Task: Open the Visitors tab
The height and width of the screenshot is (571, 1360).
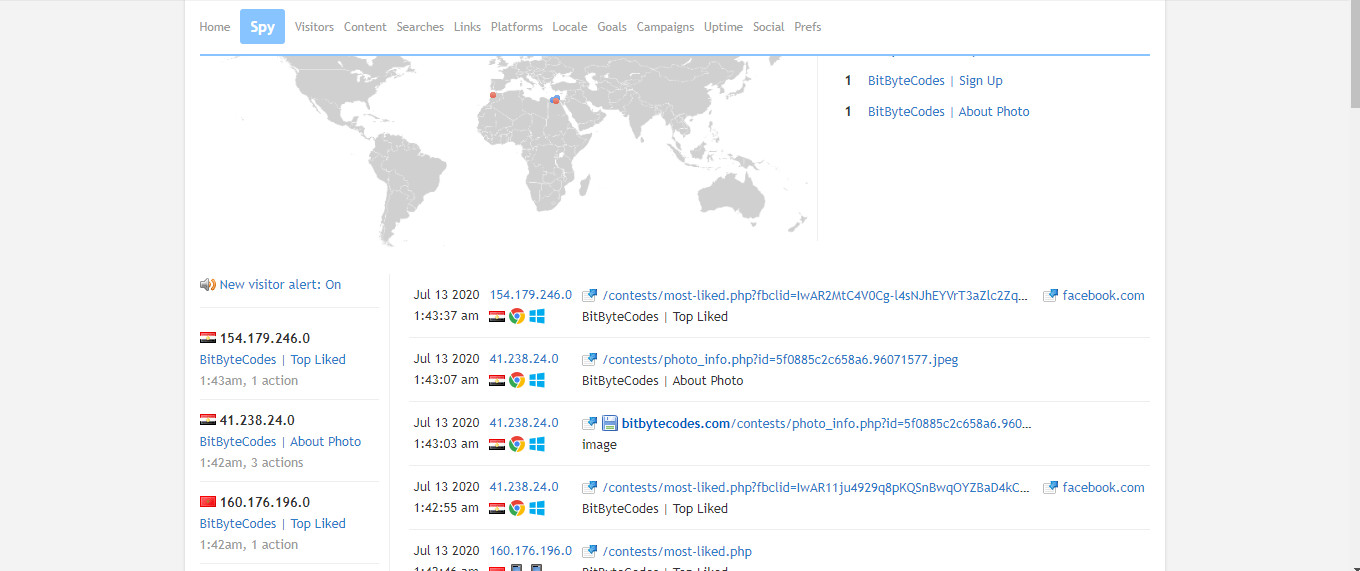Action: click(314, 27)
